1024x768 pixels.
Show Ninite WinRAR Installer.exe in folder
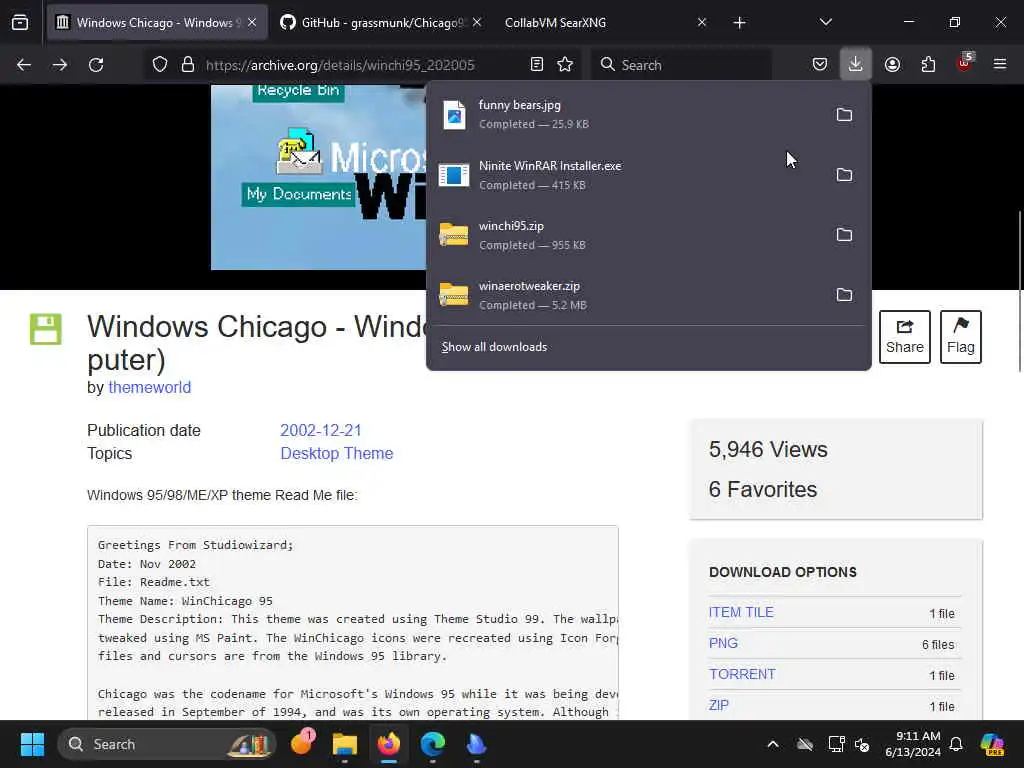point(844,175)
